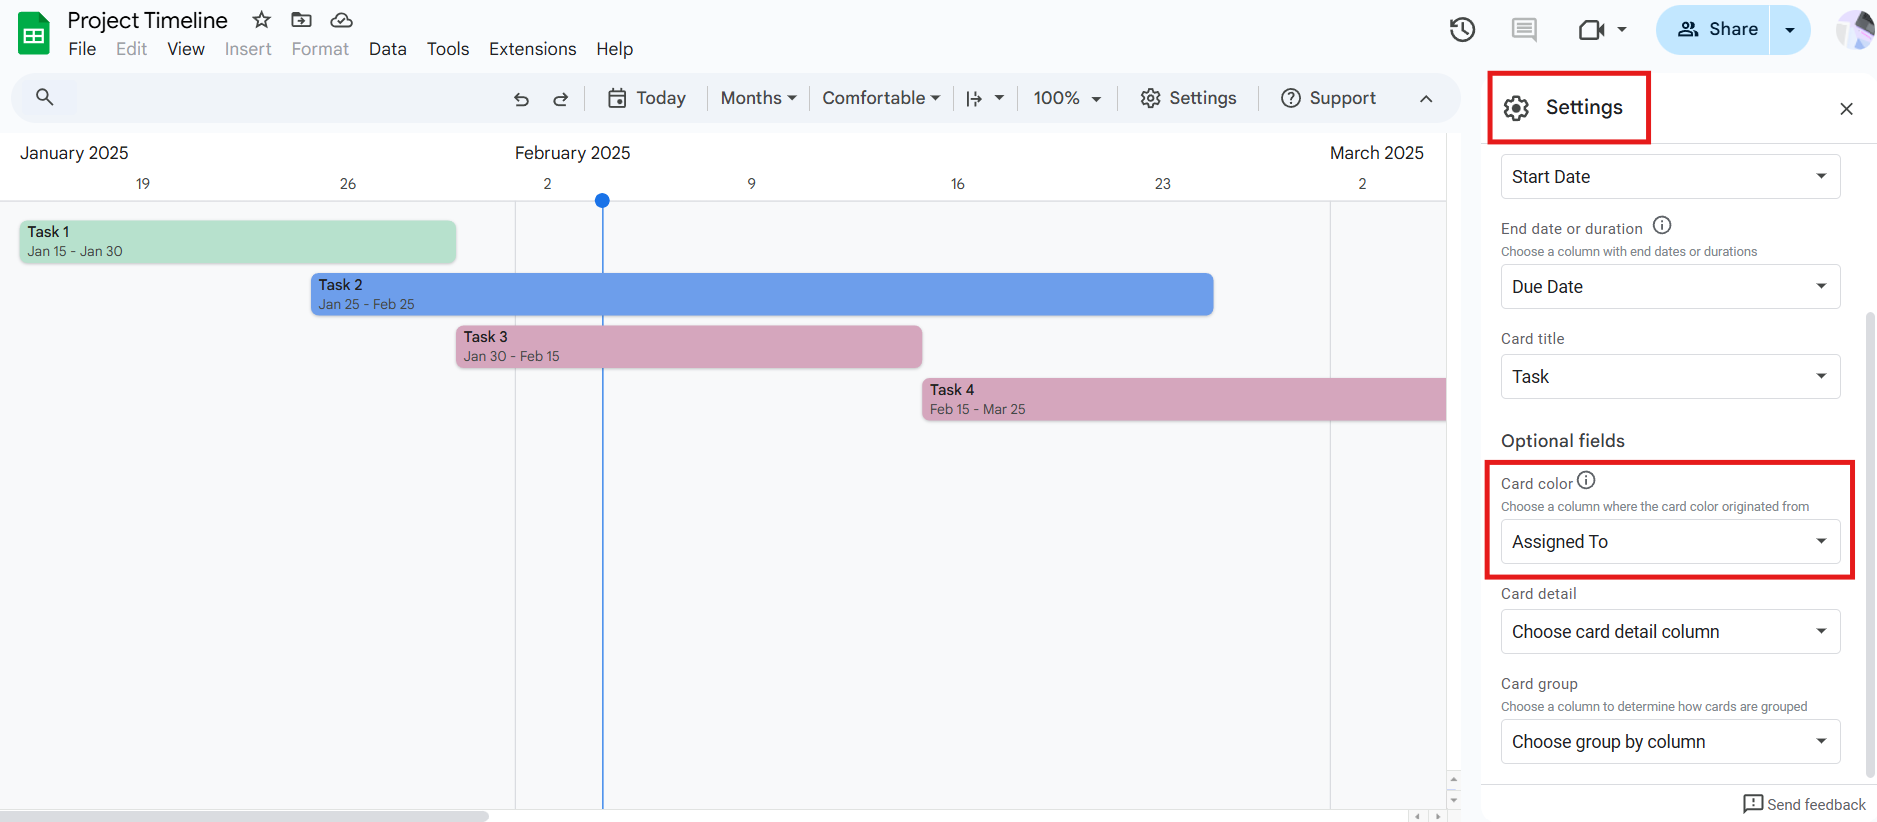This screenshot has height=822, width=1877.
Task: Click the move to folder icon
Action: [x=301, y=20]
